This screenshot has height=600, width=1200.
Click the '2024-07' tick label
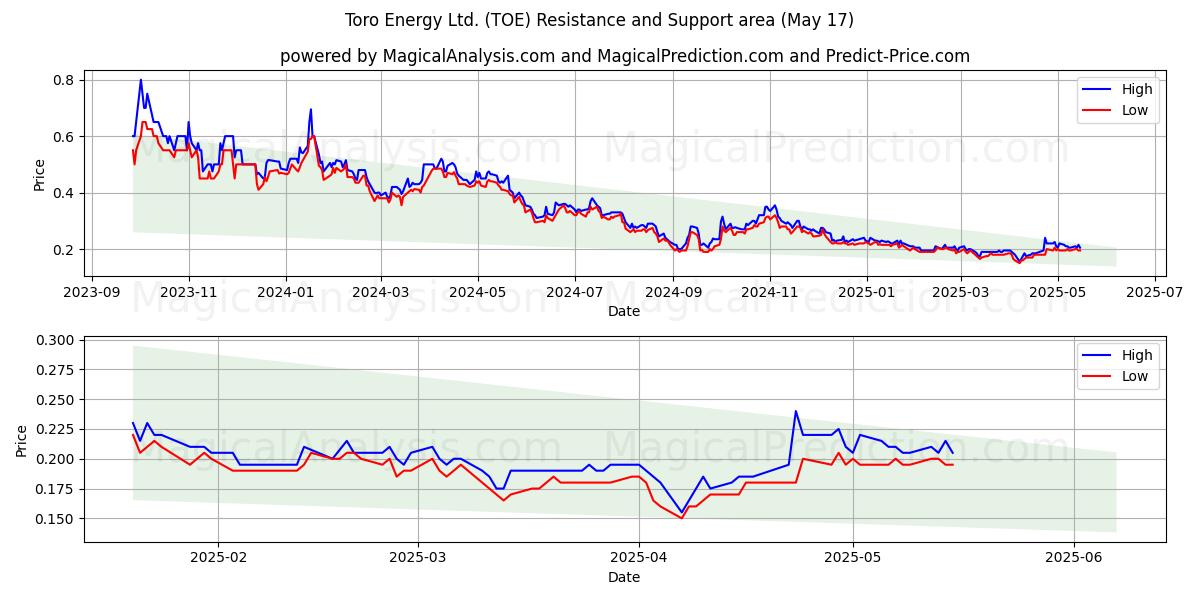pos(574,292)
